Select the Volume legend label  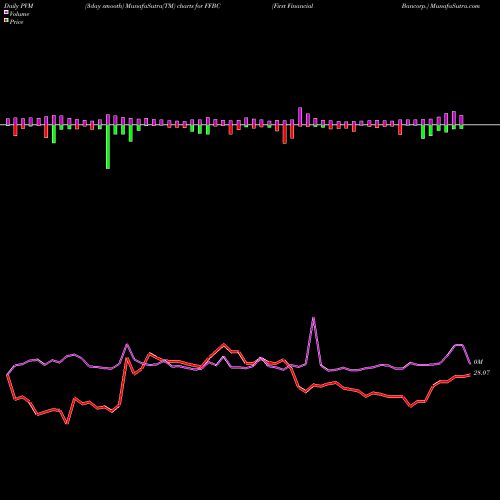(19, 14)
